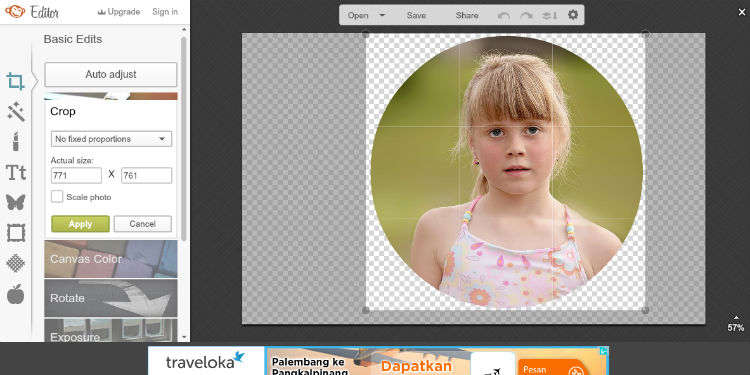The image size is (750, 375).
Task: Click the Basic Edits heading
Action: point(73,39)
